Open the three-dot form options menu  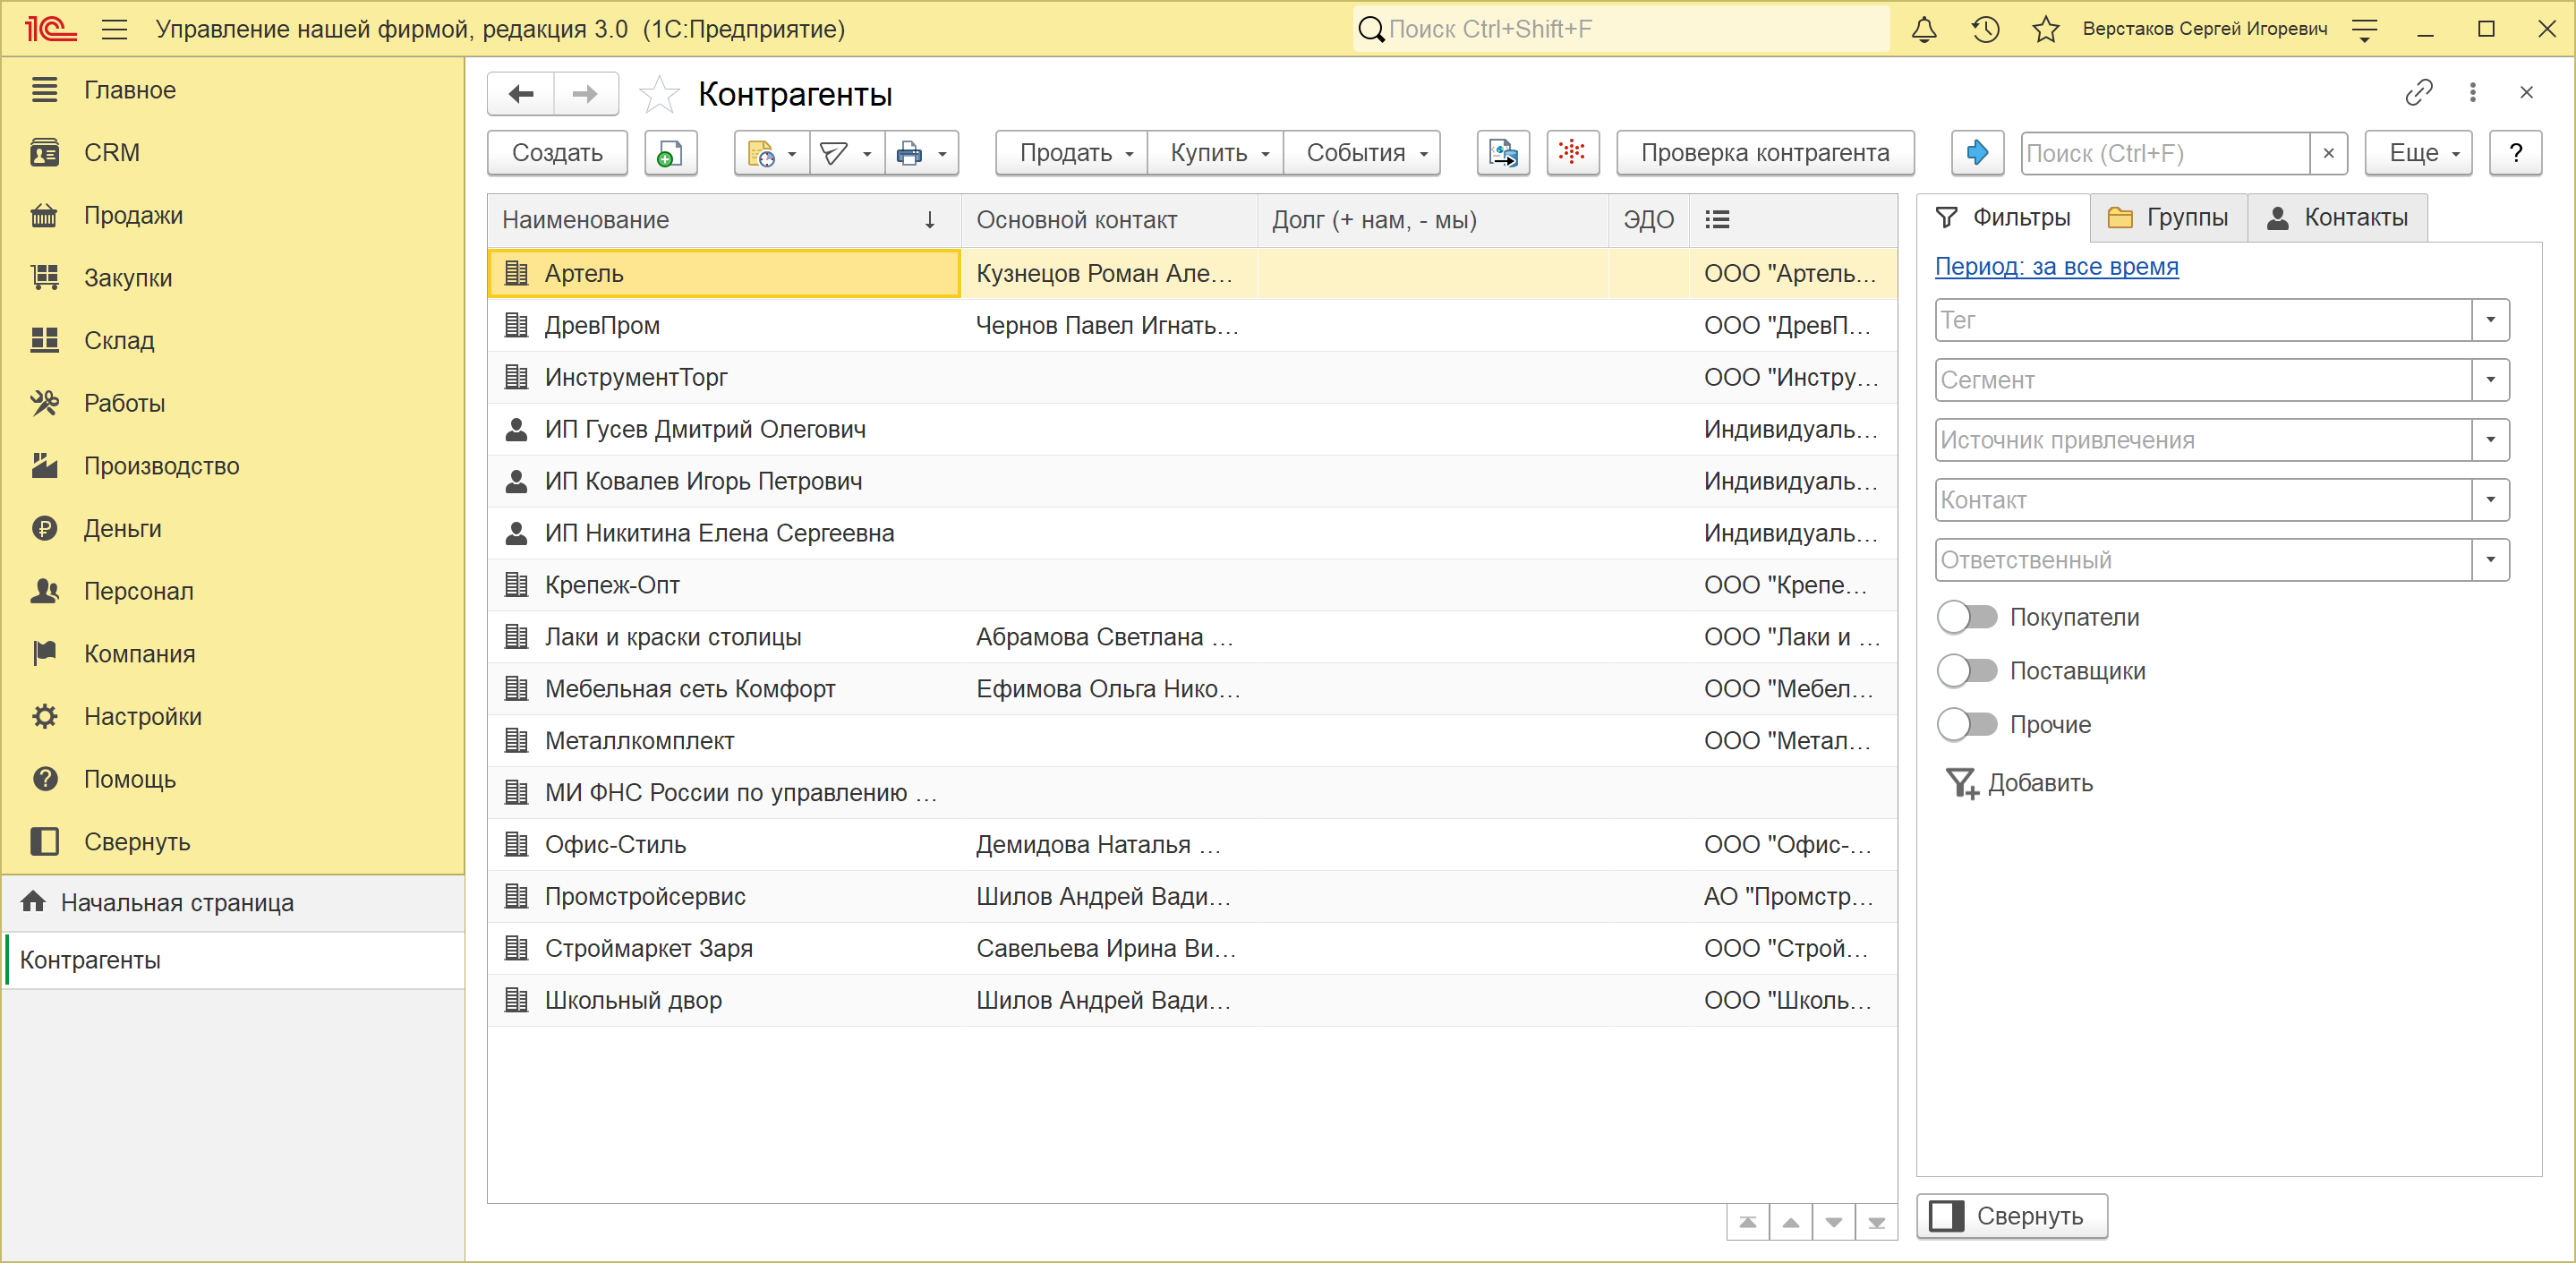[x=2473, y=93]
